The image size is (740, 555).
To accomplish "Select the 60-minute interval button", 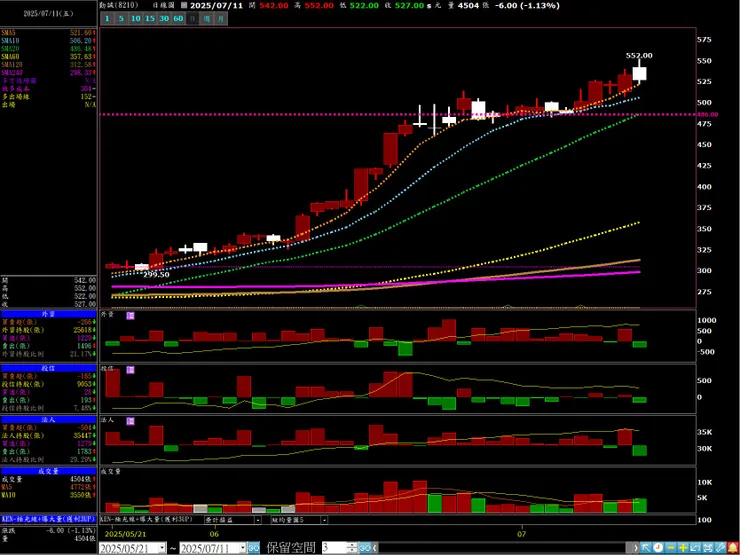I will [178, 18].
